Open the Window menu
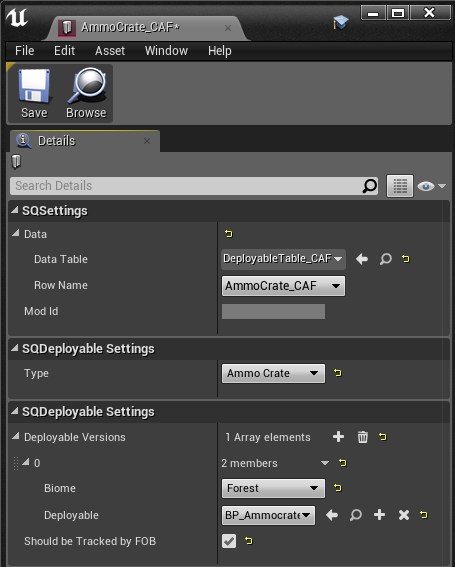This screenshot has height=567, width=455. pyautogui.click(x=166, y=51)
